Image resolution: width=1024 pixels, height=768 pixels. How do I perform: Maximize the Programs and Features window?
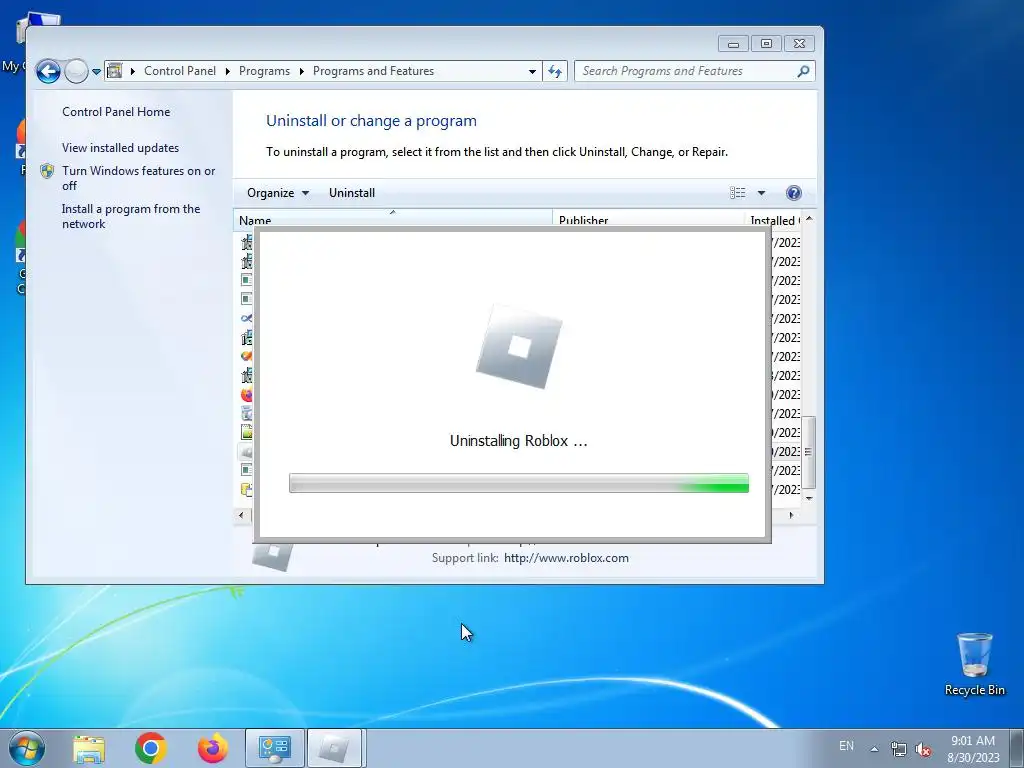coord(766,44)
